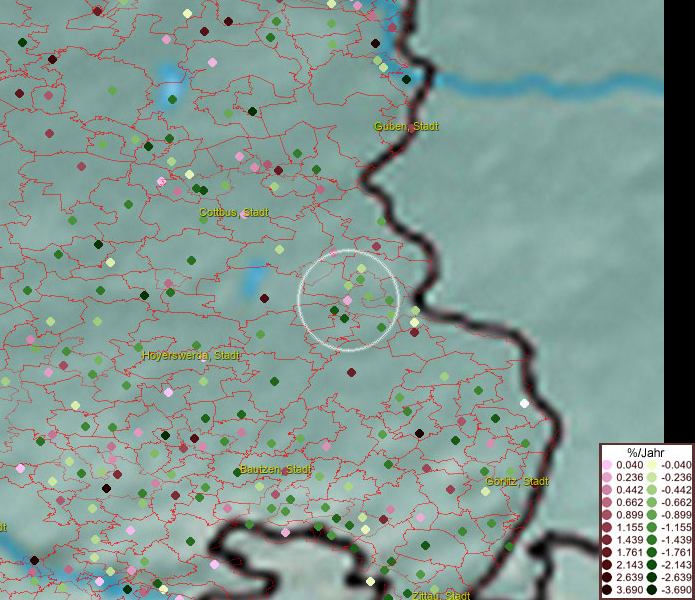This screenshot has width=695, height=600.
Task: Pick the legend swatch for 0.040
Action: click(607, 465)
